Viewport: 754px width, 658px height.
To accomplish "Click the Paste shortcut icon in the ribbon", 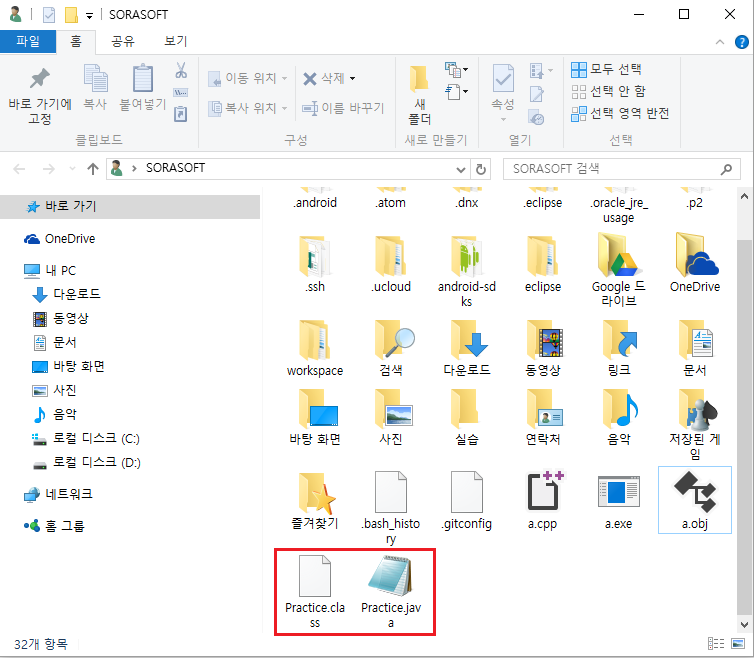I will [x=180, y=114].
